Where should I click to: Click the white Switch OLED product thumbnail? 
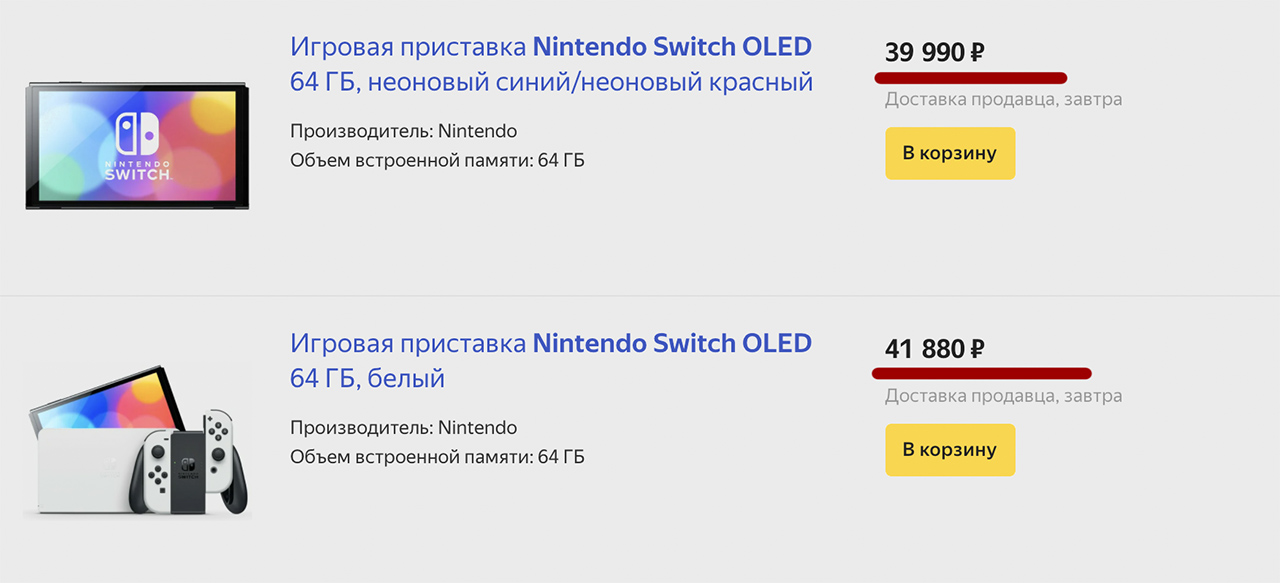click(137, 441)
